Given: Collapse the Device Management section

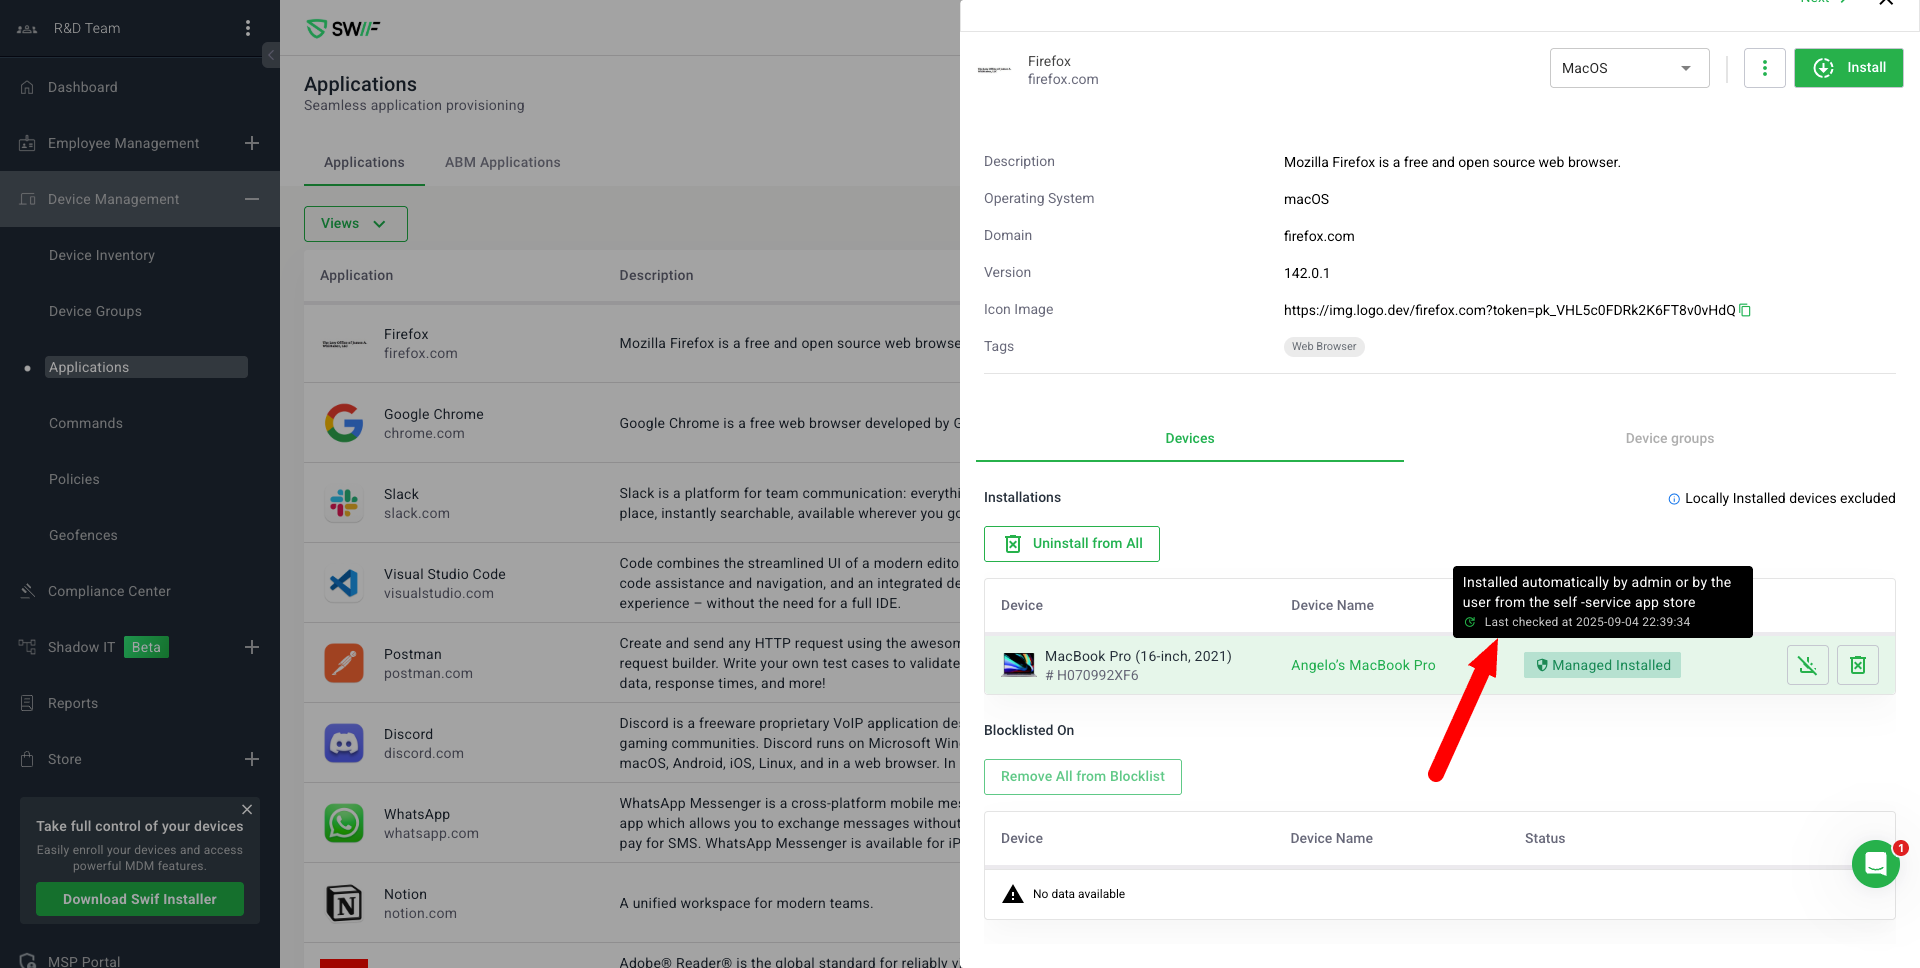Looking at the screenshot, I should point(252,199).
